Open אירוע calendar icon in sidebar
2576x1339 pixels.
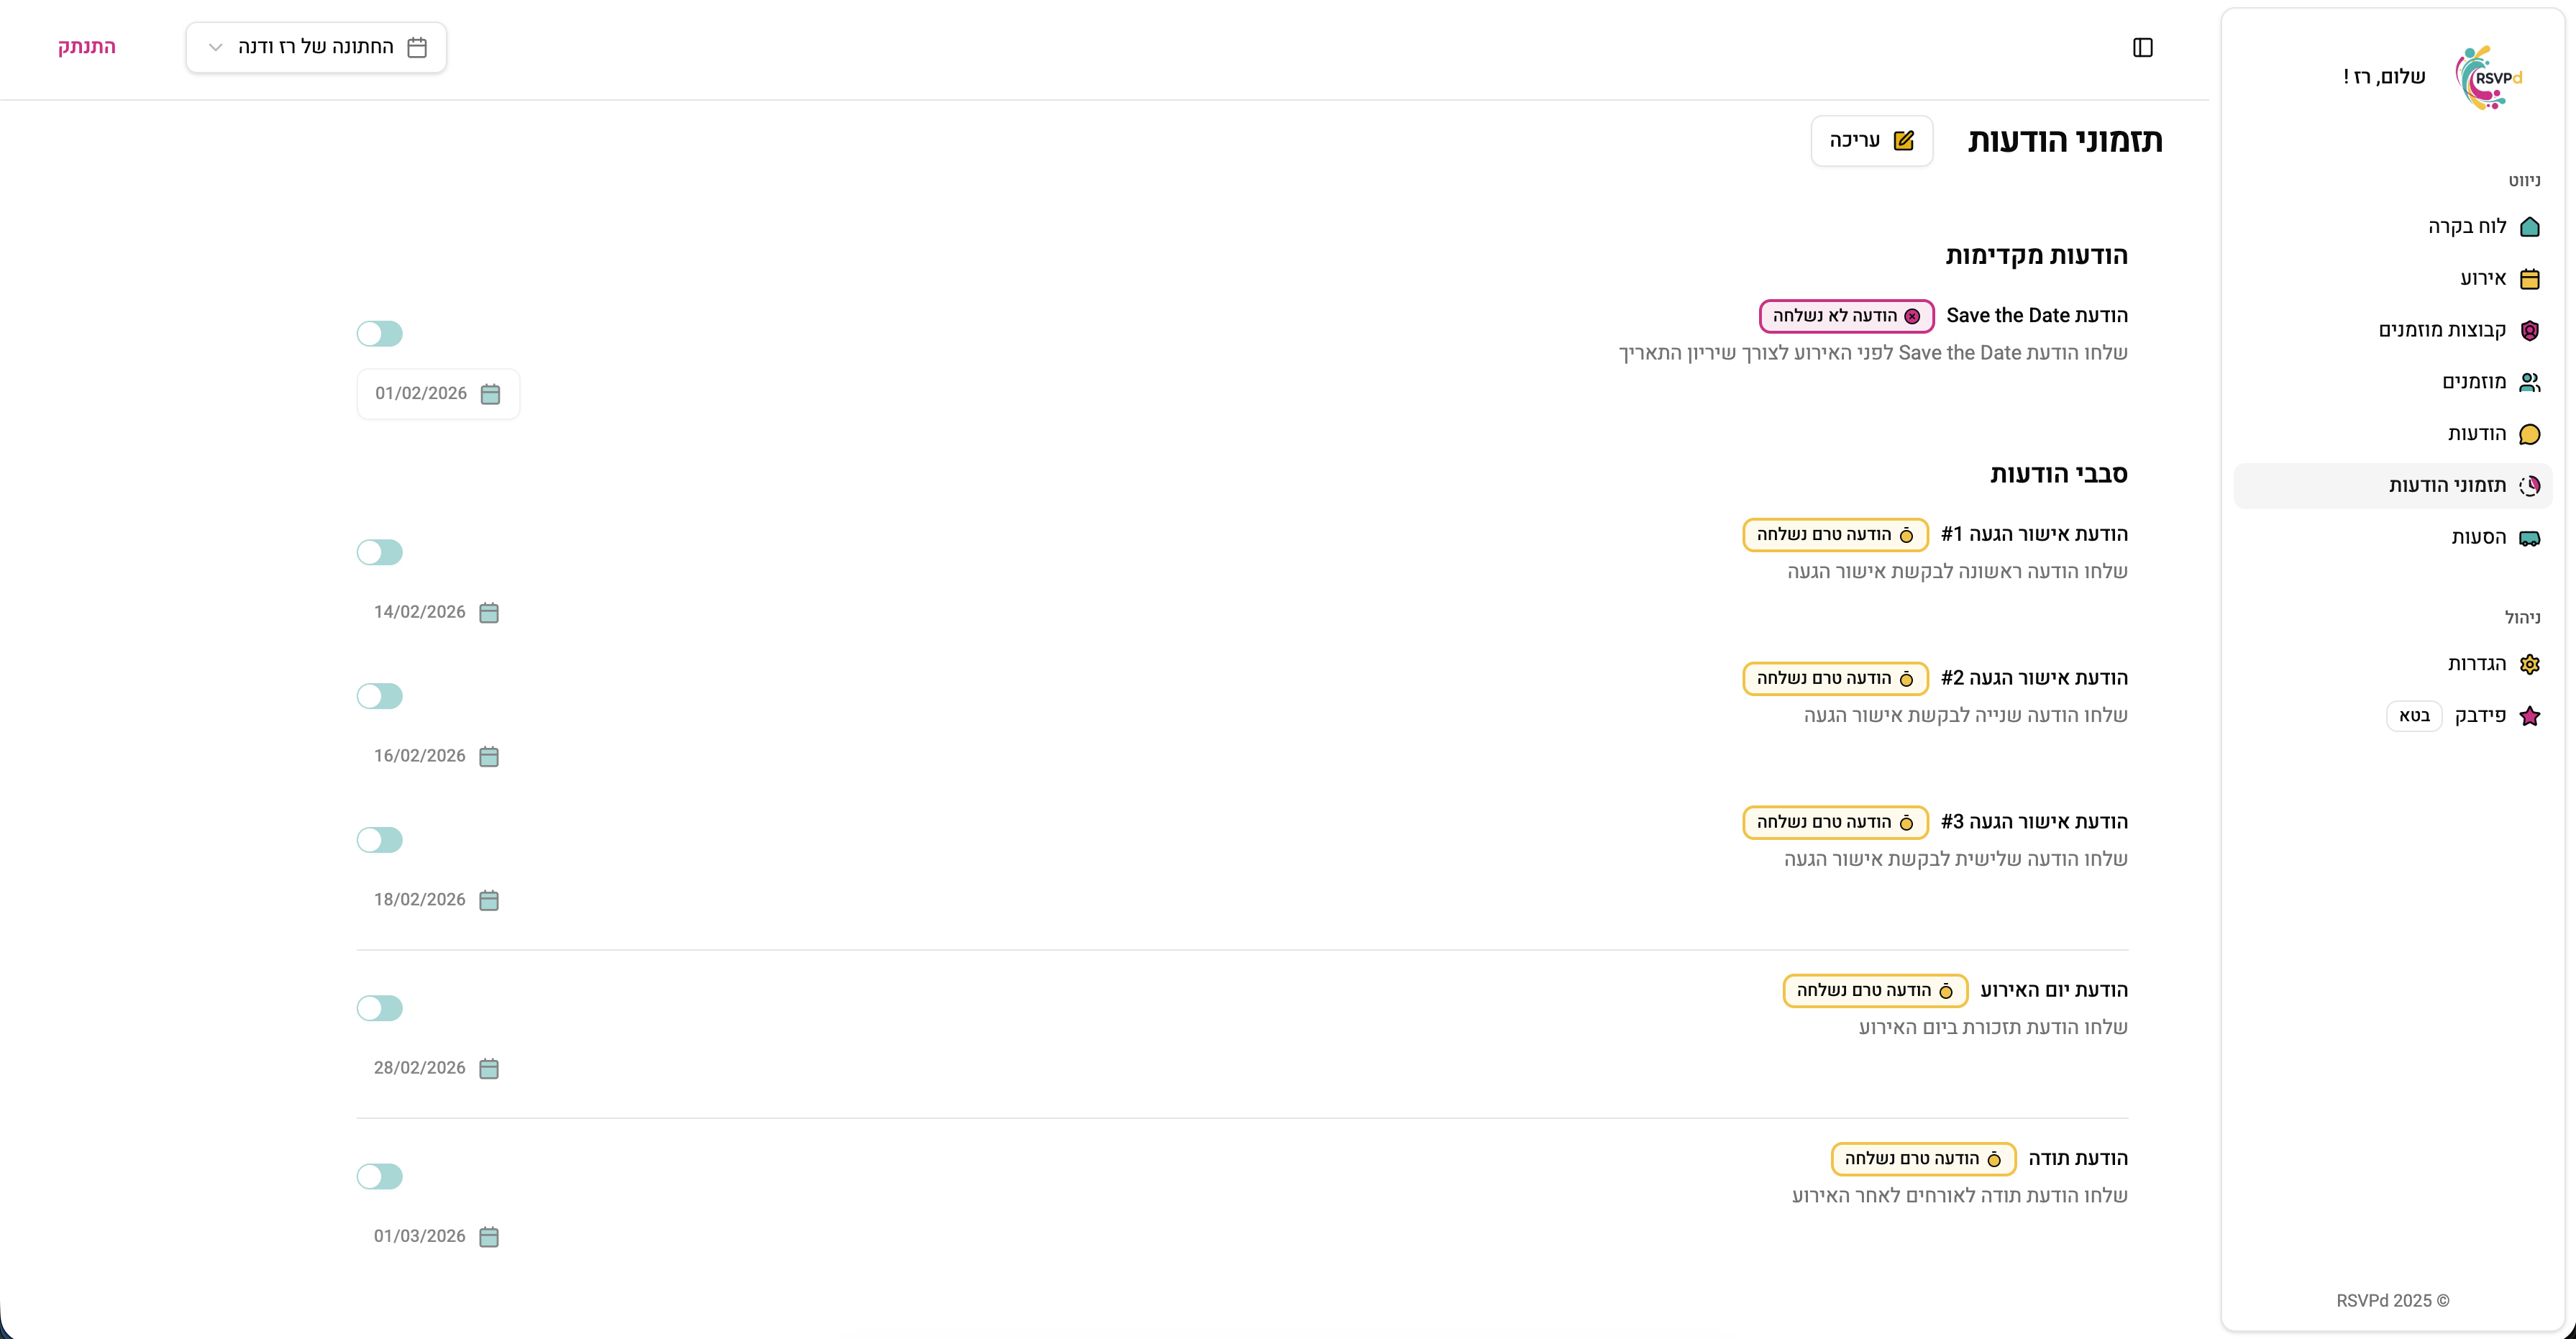tap(2530, 279)
